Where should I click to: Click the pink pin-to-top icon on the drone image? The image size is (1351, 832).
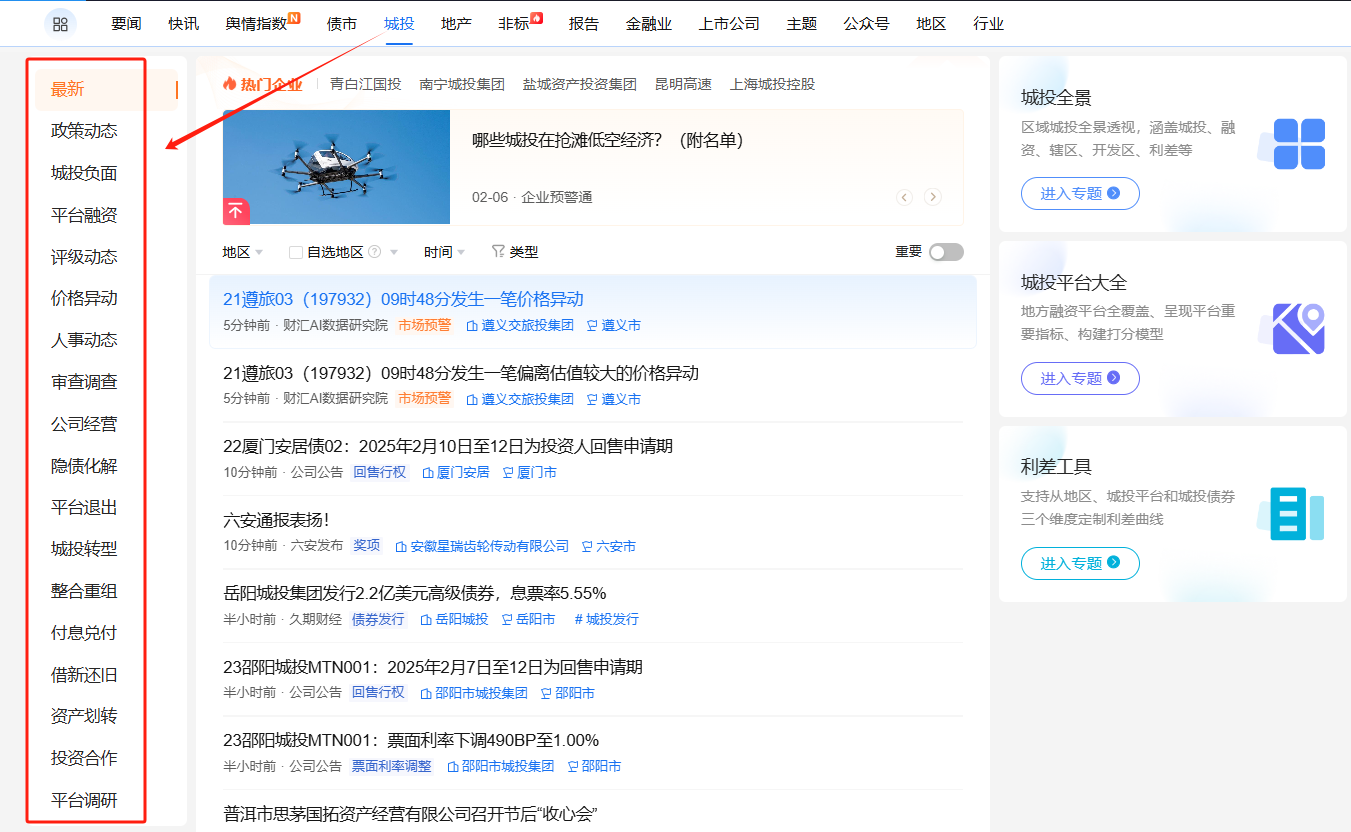236,211
